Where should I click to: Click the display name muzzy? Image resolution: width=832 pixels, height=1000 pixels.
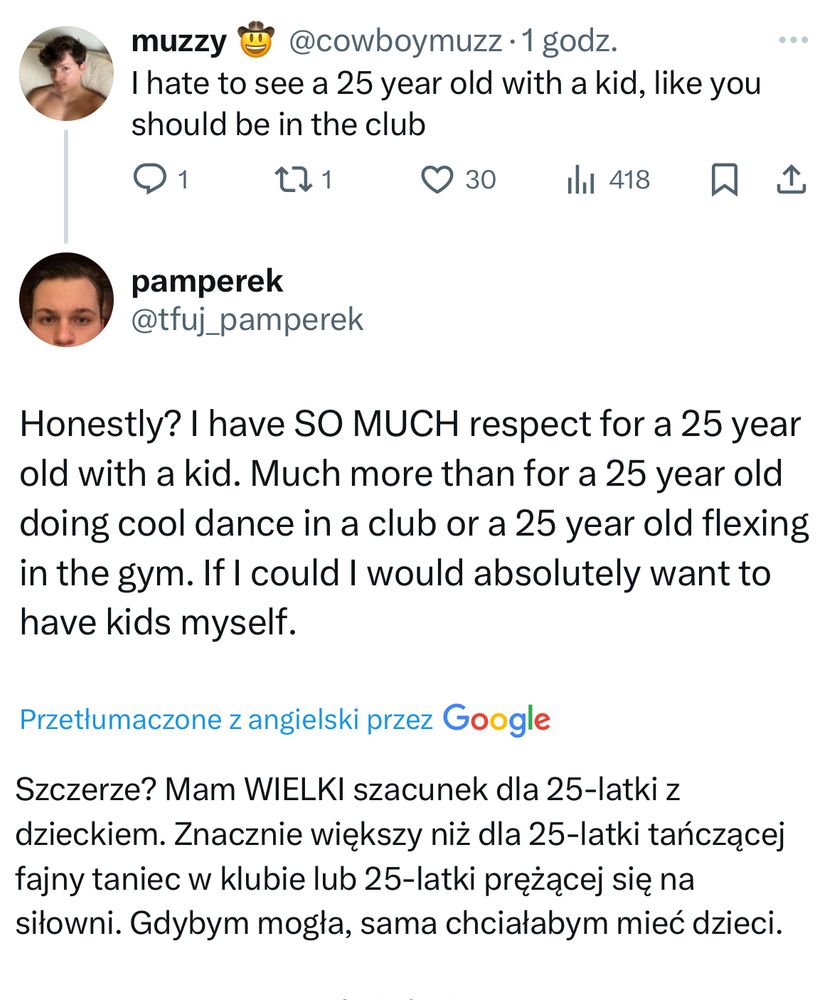(x=178, y=42)
